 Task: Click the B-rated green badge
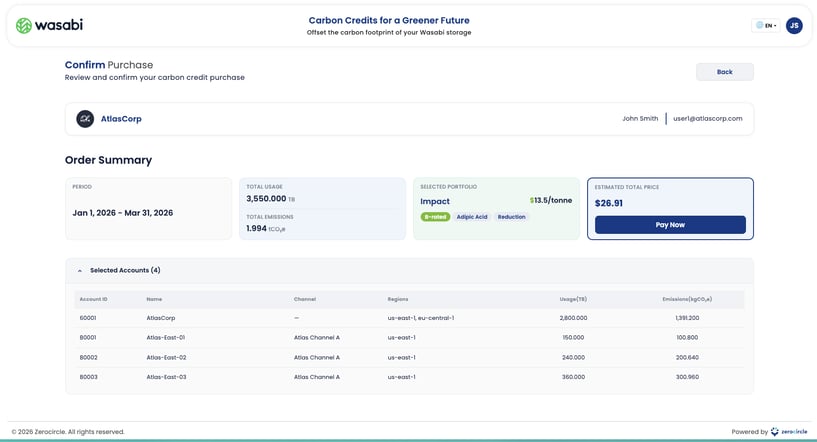pyautogui.click(x=435, y=217)
